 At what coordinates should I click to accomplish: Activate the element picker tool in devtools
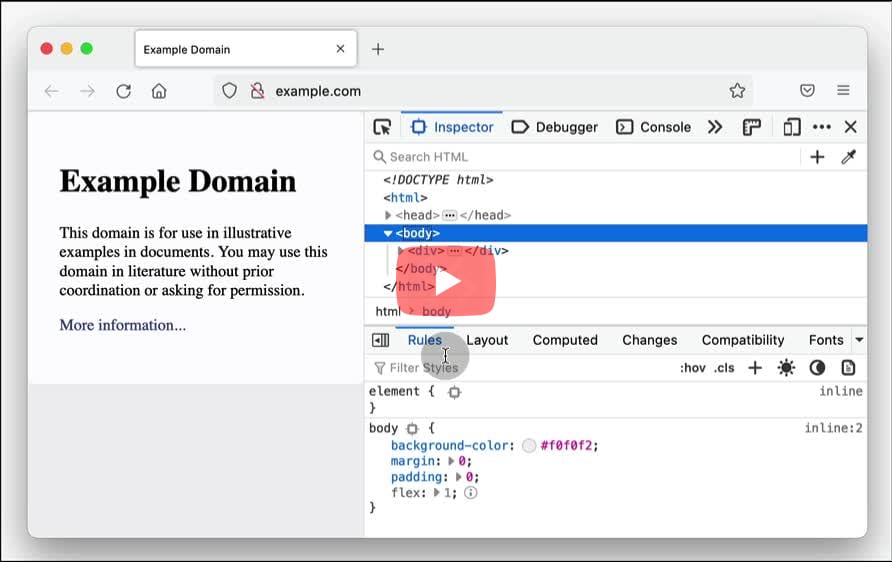click(x=382, y=127)
